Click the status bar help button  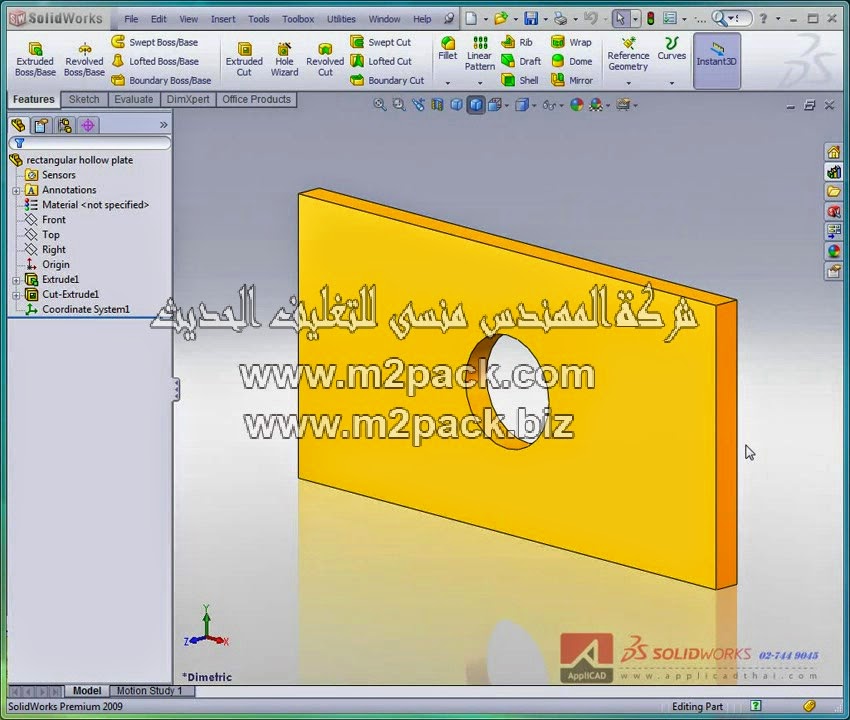[756, 705]
